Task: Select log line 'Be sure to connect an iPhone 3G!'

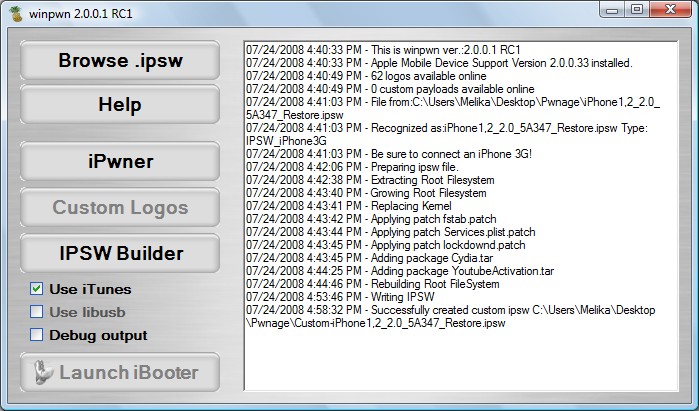Action: pyautogui.click(x=389, y=154)
